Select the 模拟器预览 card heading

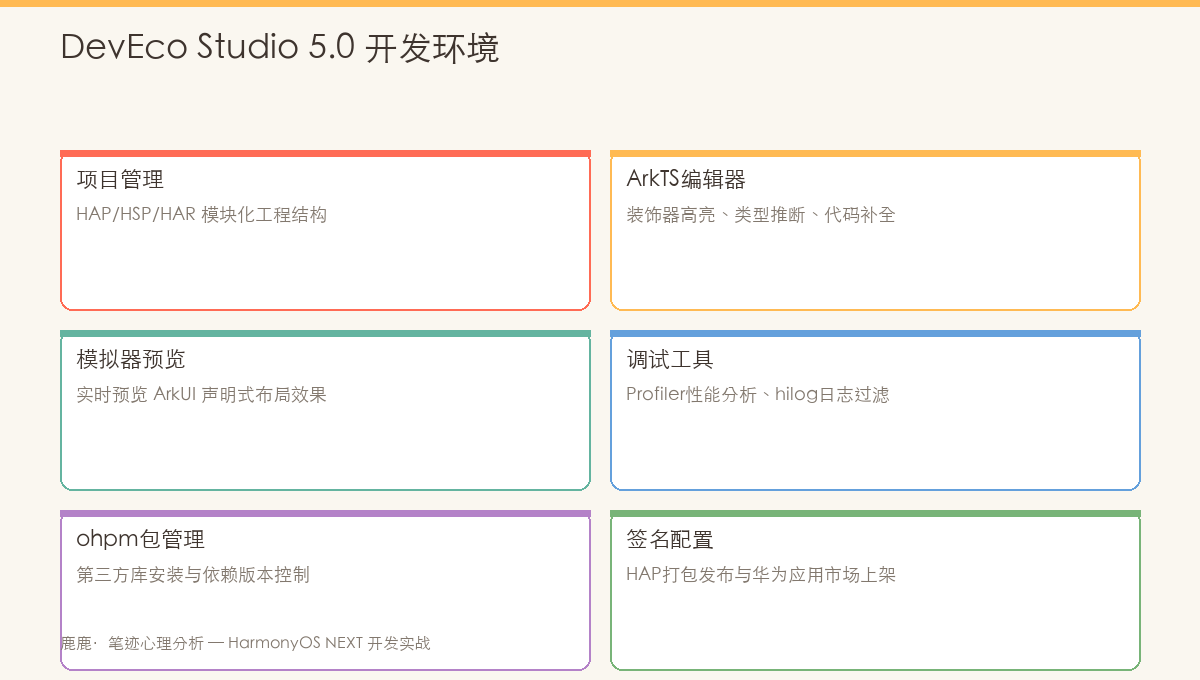pyautogui.click(x=131, y=360)
